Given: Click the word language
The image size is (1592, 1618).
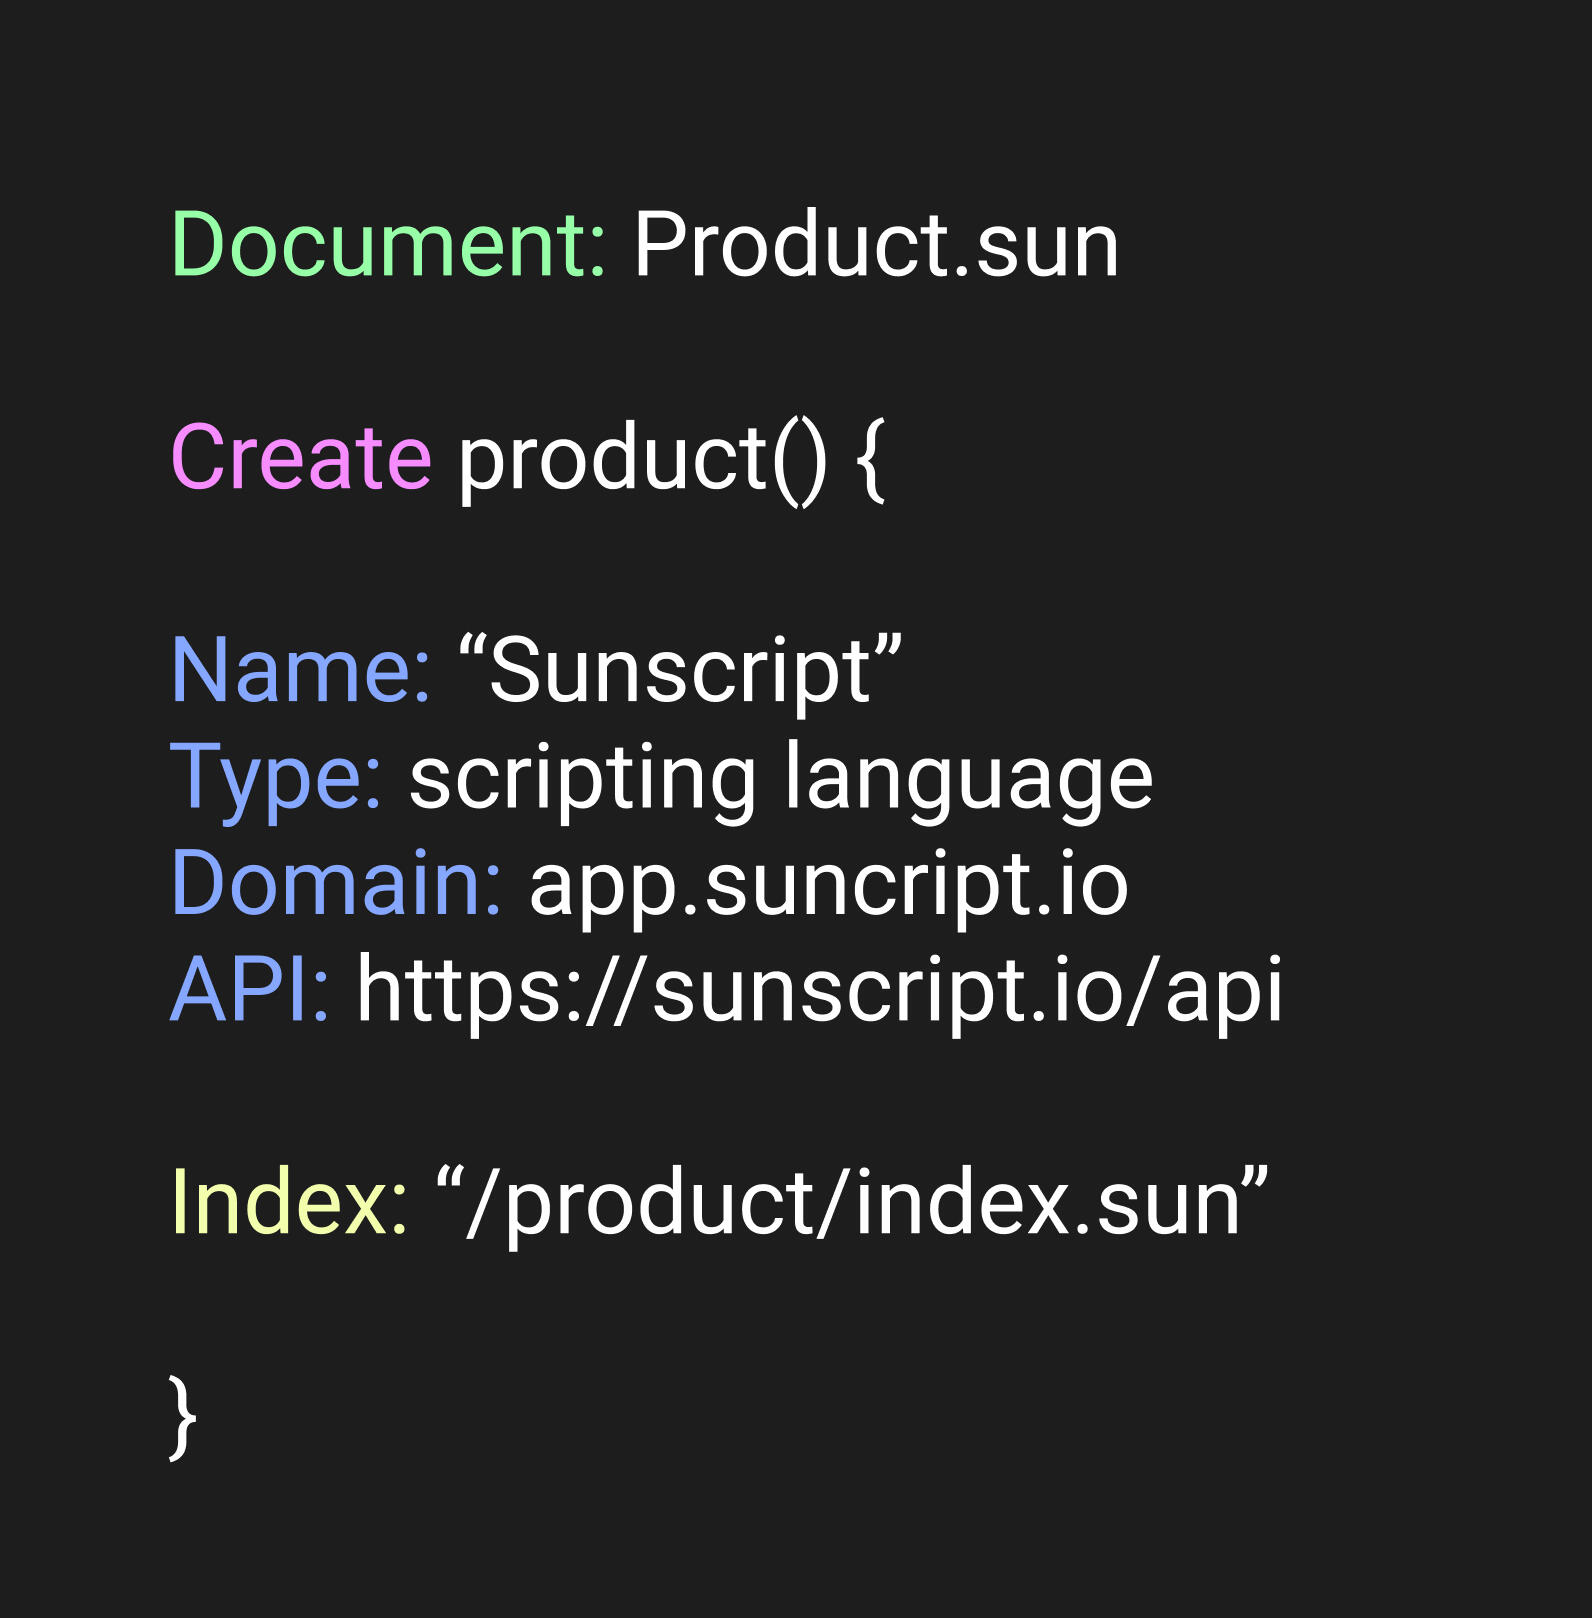Looking at the screenshot, I should click(968, 780).
